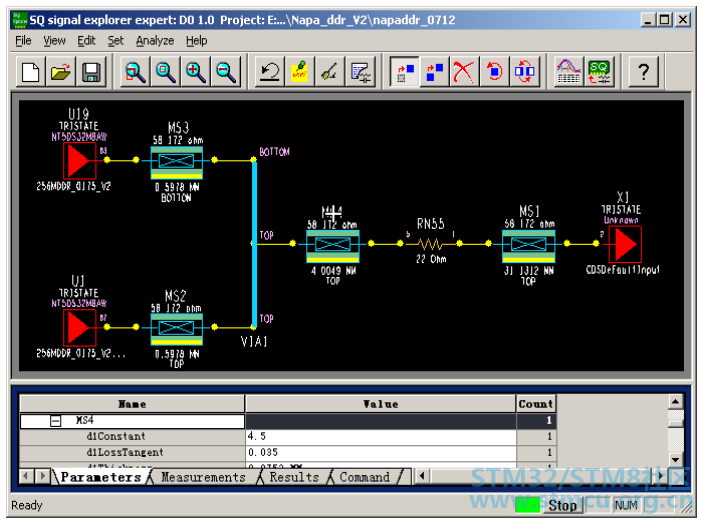
Task: Select the RN55 resistor in the schematic
Action: click(430, 244)
